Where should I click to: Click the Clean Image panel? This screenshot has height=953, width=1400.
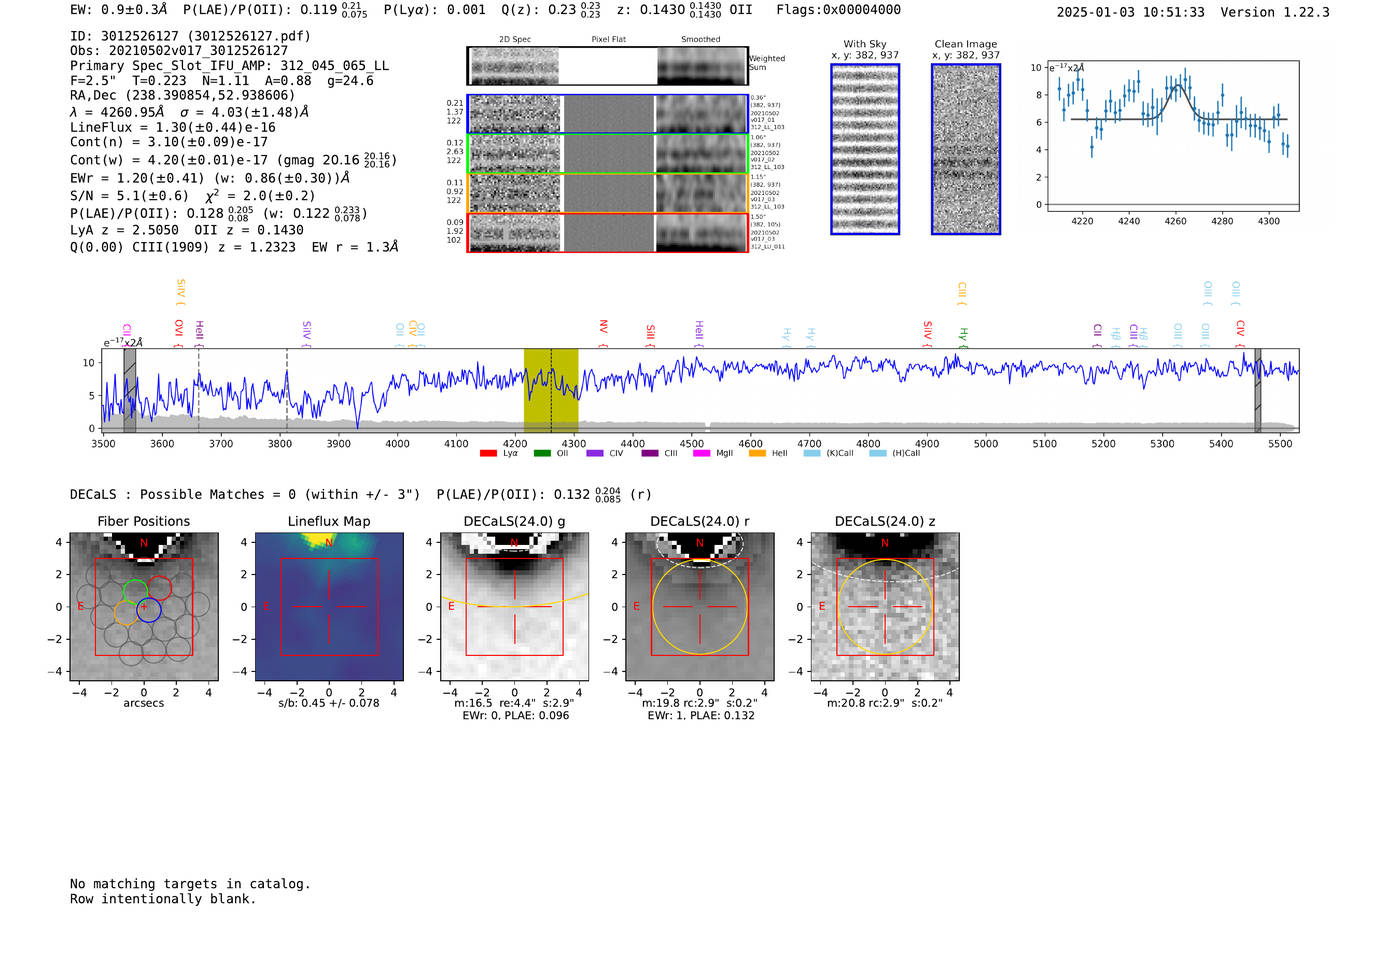pyautogui.click(x=966, y=149)
